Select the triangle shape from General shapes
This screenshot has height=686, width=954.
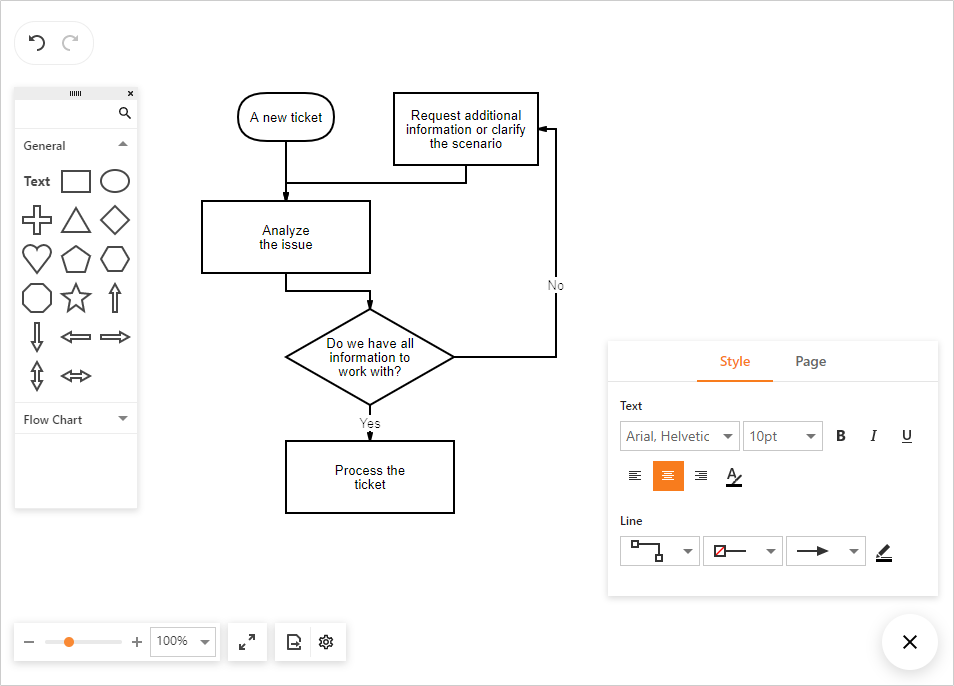coord(75,220)
